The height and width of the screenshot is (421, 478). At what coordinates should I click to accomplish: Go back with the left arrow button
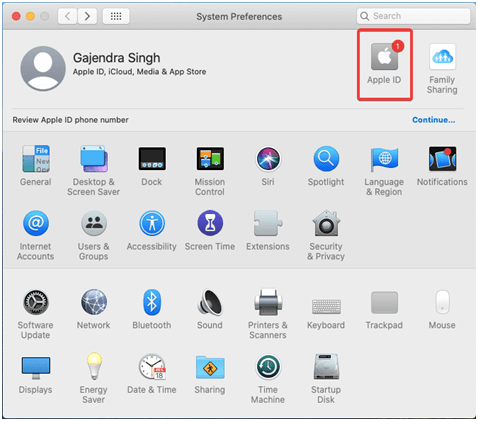(68, 16)
